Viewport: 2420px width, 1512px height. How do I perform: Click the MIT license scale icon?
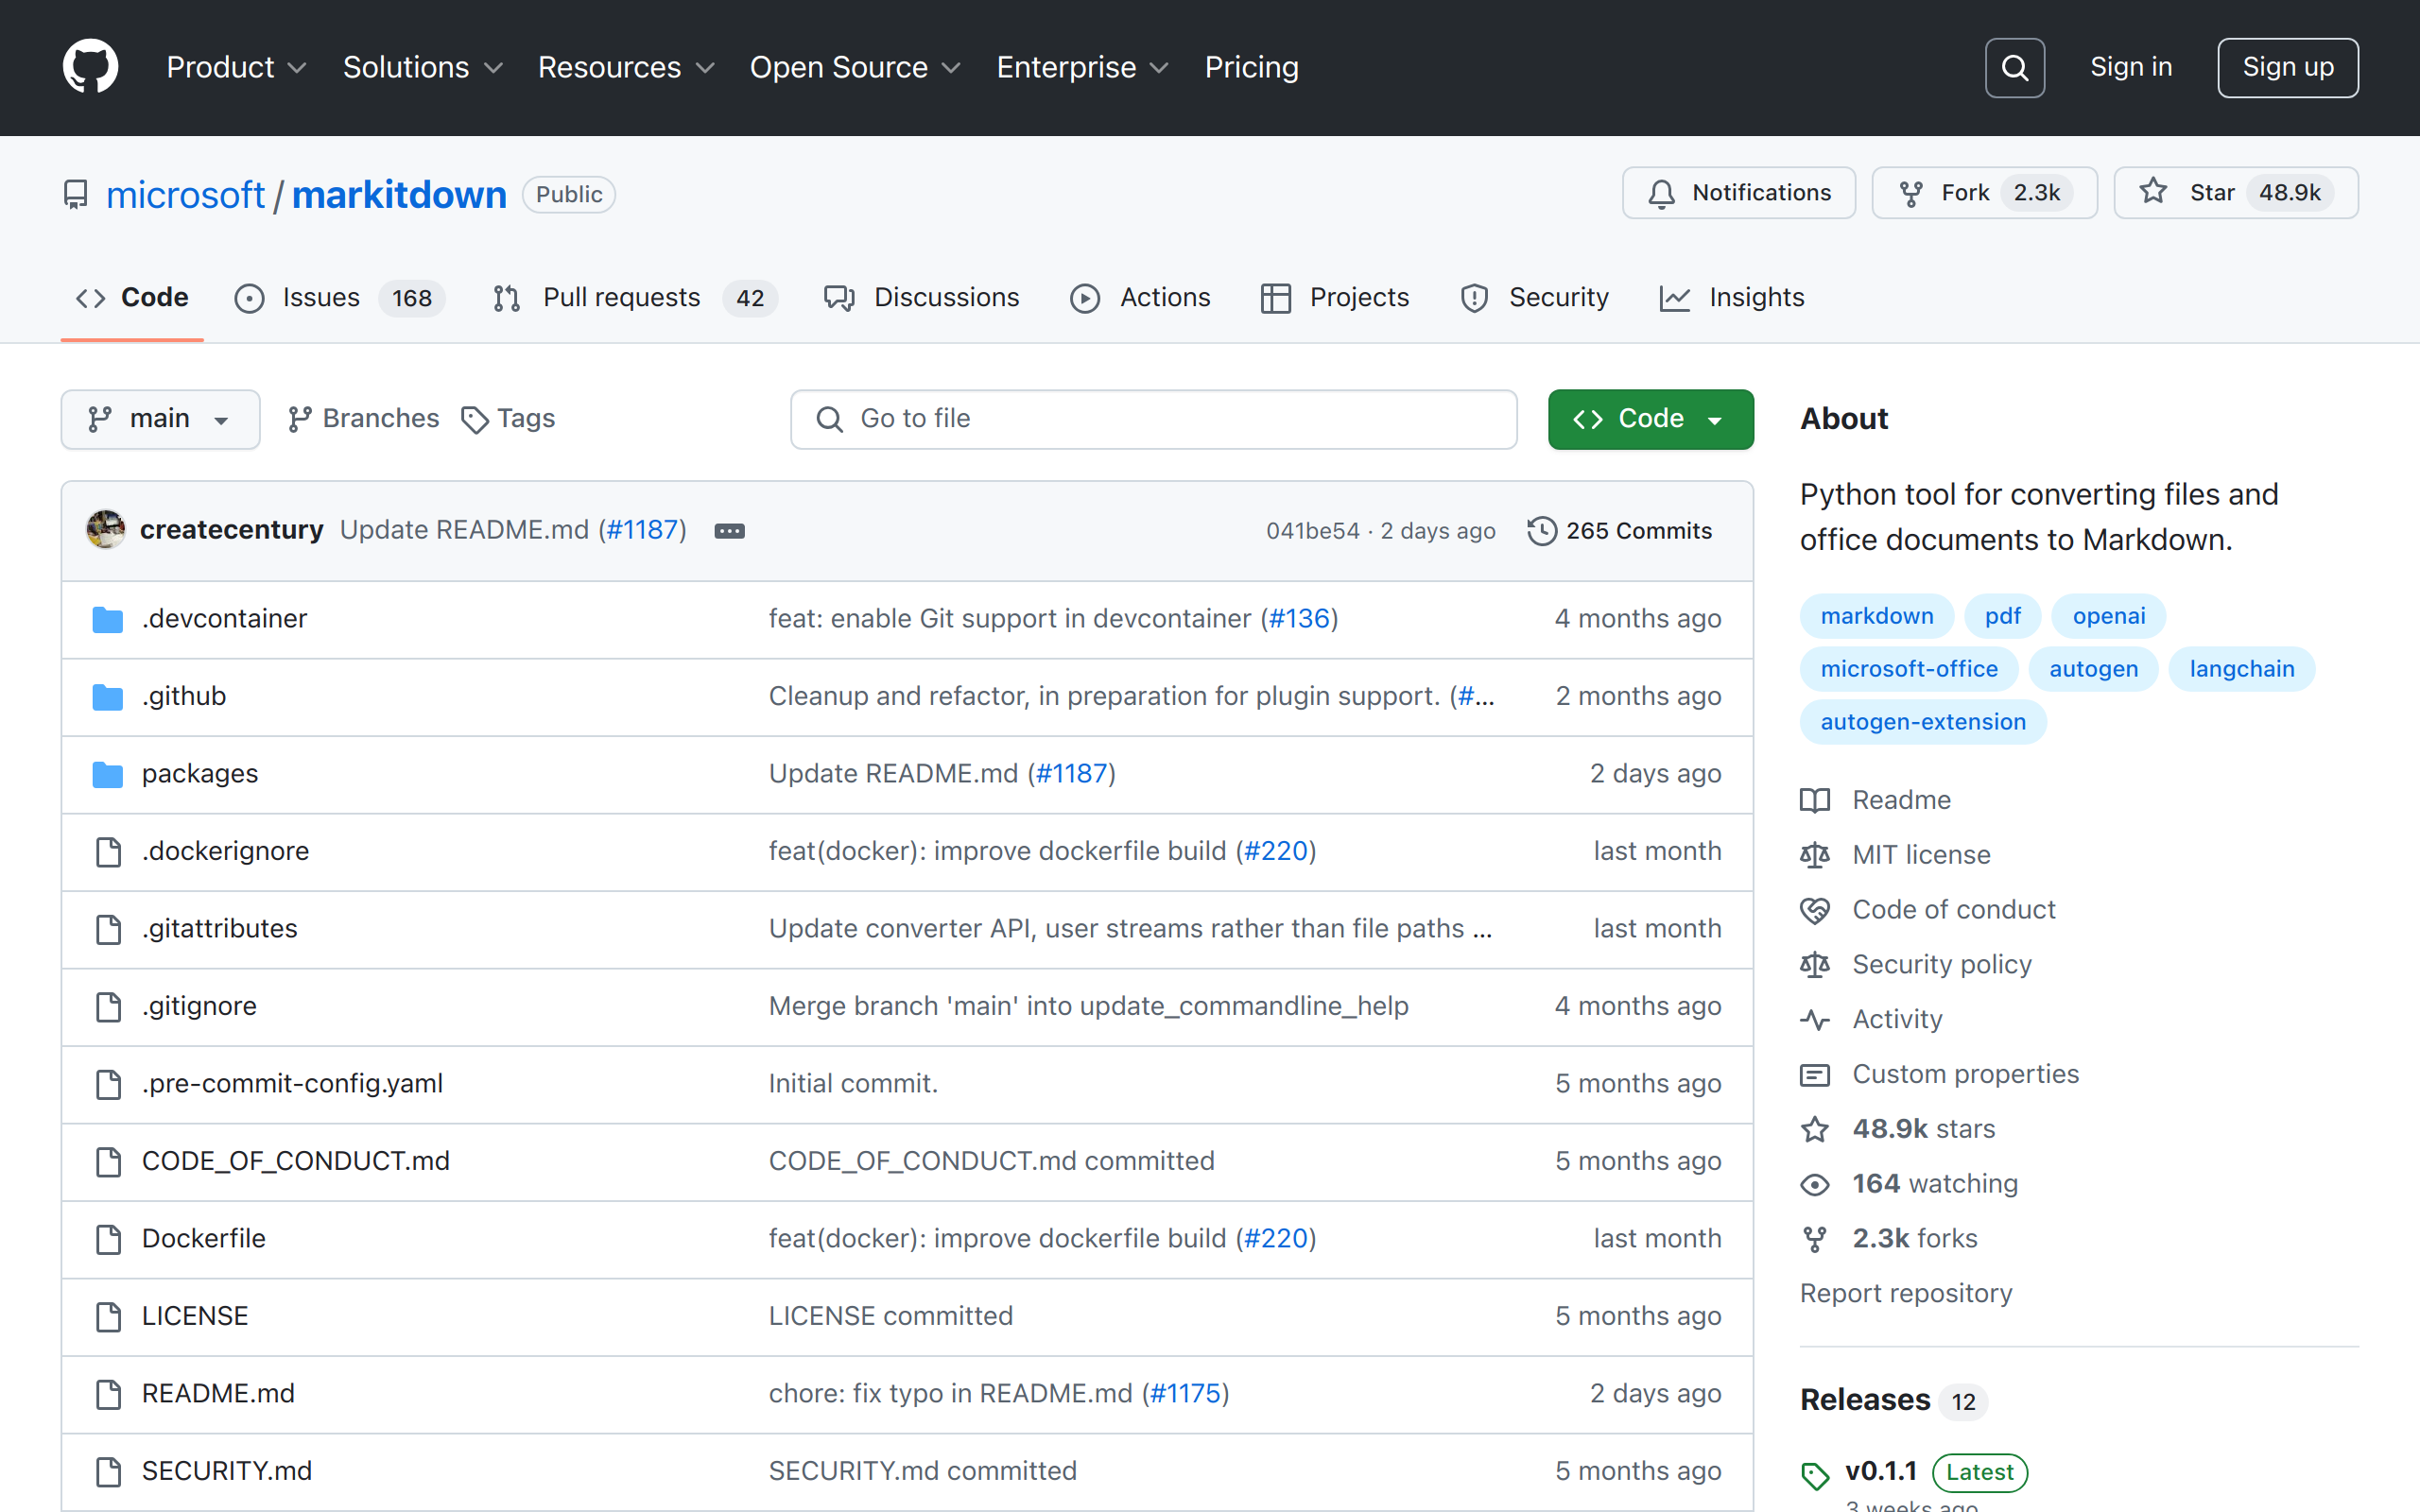point(1815,855)
